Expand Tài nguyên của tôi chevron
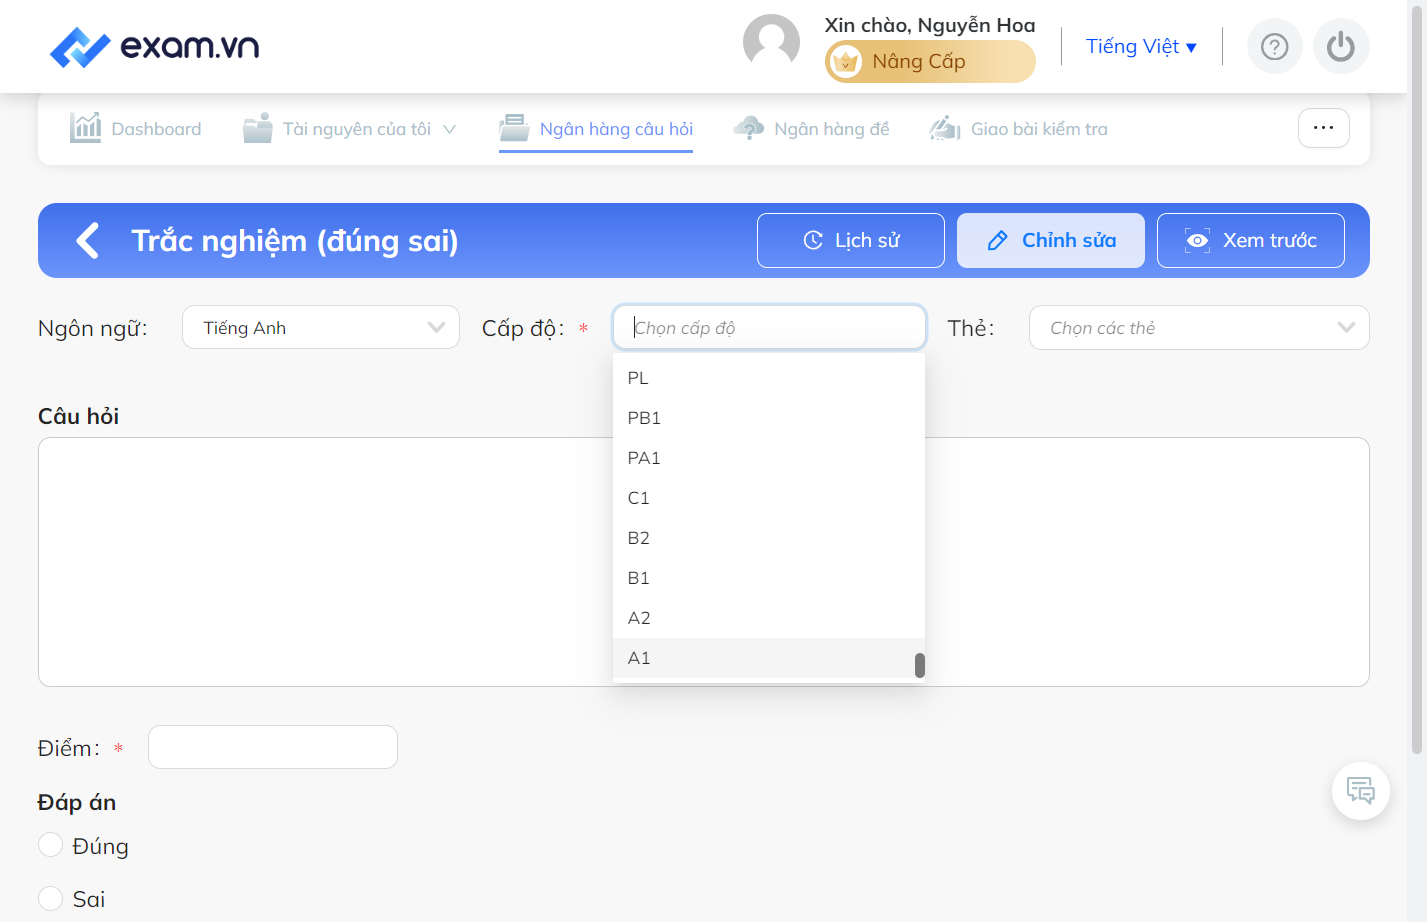The width and height of the screenshot is (1427, 922). (x=449, y=129)
